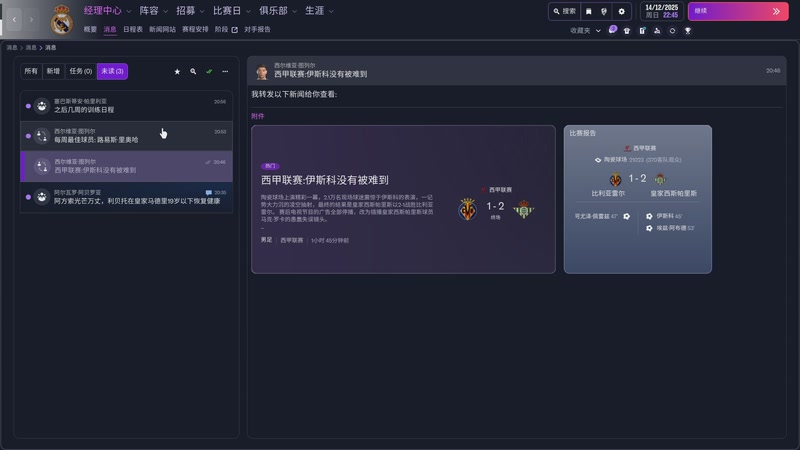800x450 pixels.
Task: Open message 阿方索光芒万丈
Action: pyautogui.click(x=127, y=197)
